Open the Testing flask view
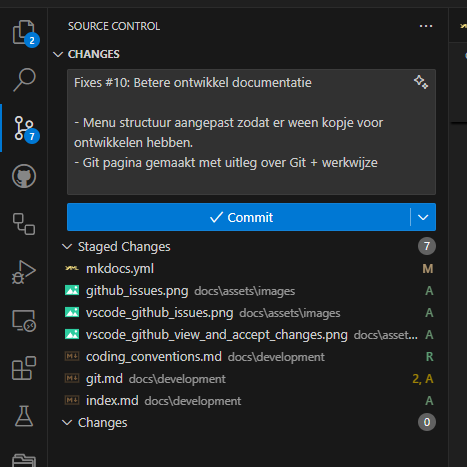 coord(24,416)
